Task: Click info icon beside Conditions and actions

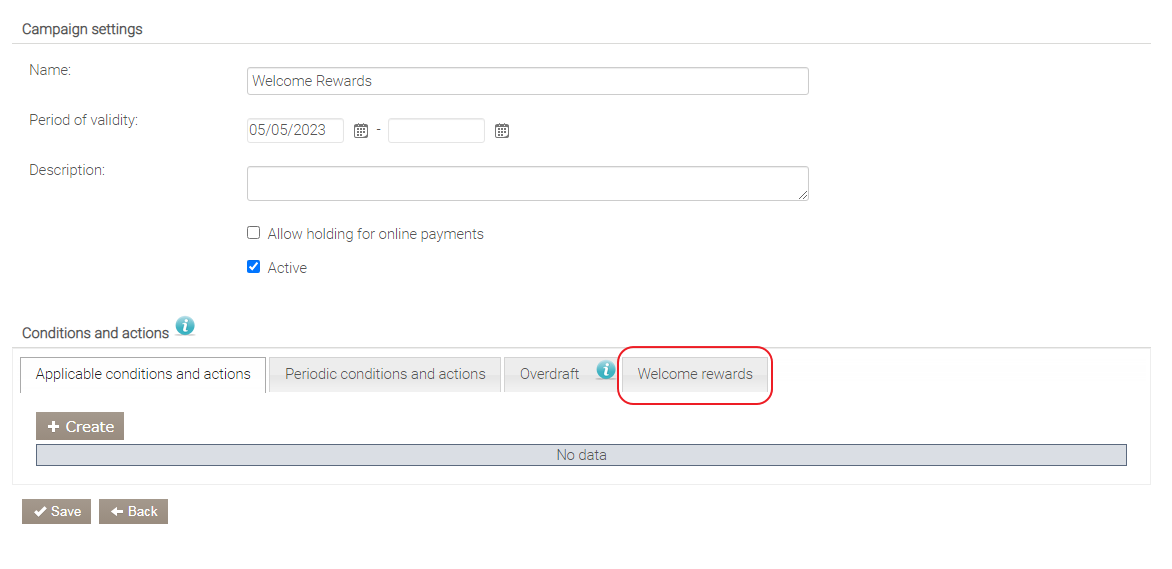Action: coord(185,326)
